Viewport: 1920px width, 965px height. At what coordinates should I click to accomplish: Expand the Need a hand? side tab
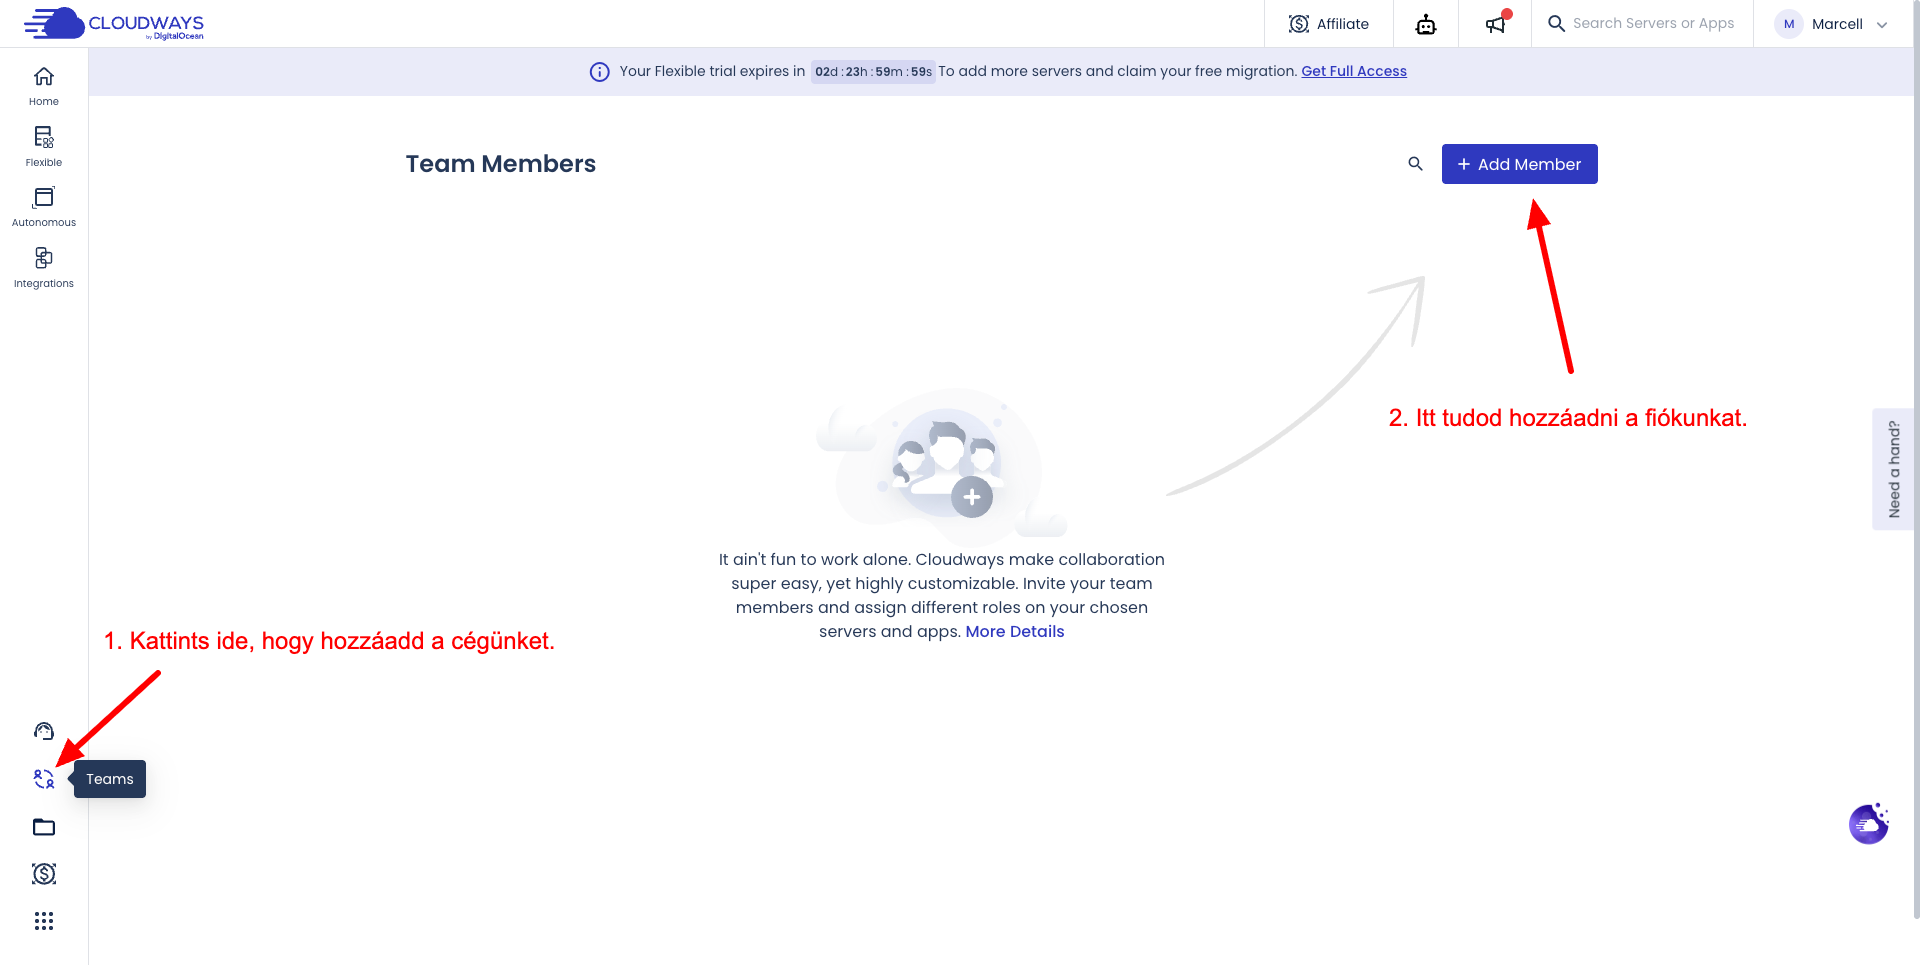(x=1893, y=469)
